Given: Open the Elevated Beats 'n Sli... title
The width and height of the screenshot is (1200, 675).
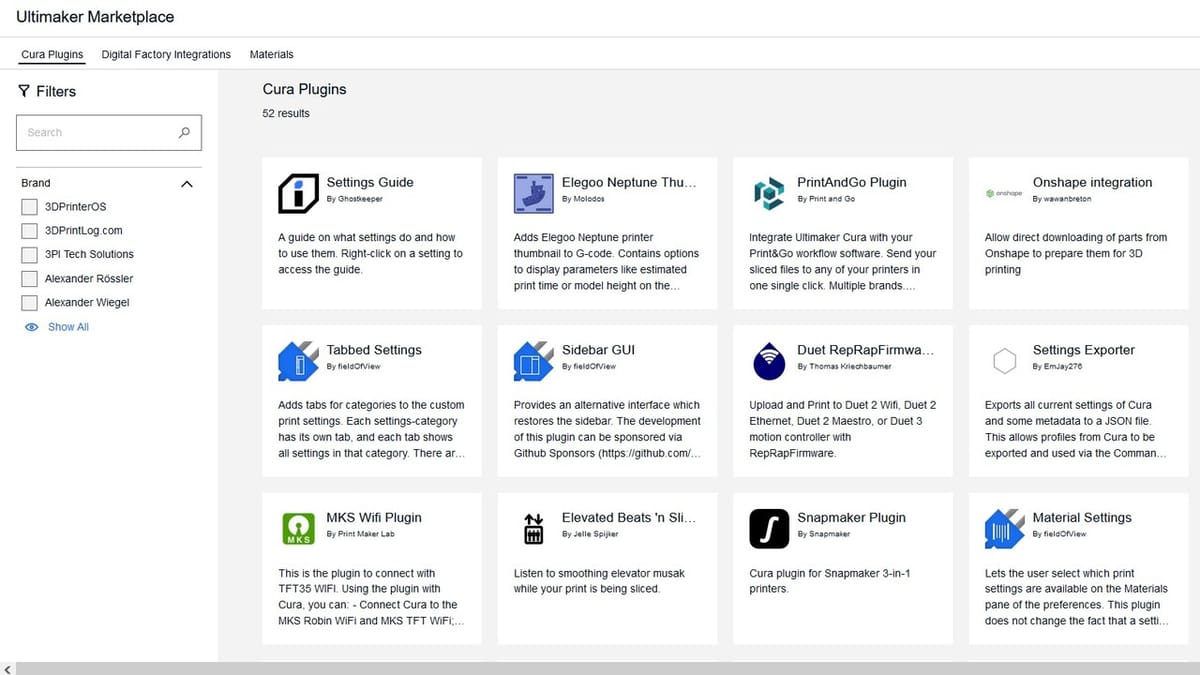Looking at the screenshot, I should pos(629,517).
